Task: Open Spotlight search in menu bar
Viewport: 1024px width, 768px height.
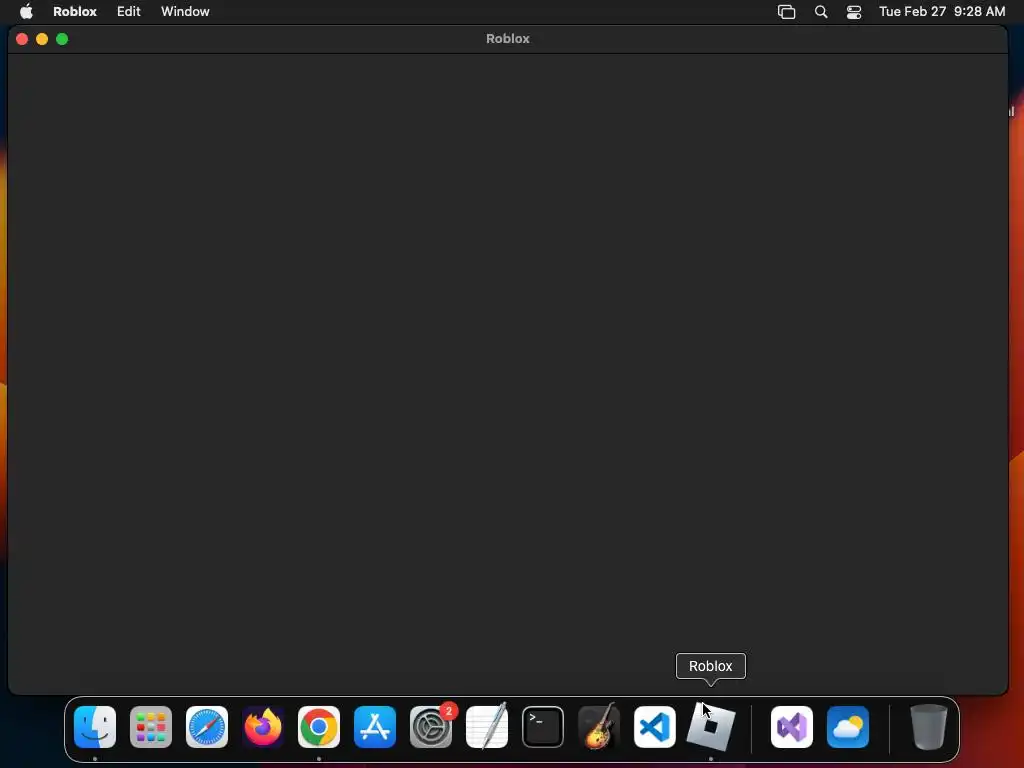Action: 821,12
